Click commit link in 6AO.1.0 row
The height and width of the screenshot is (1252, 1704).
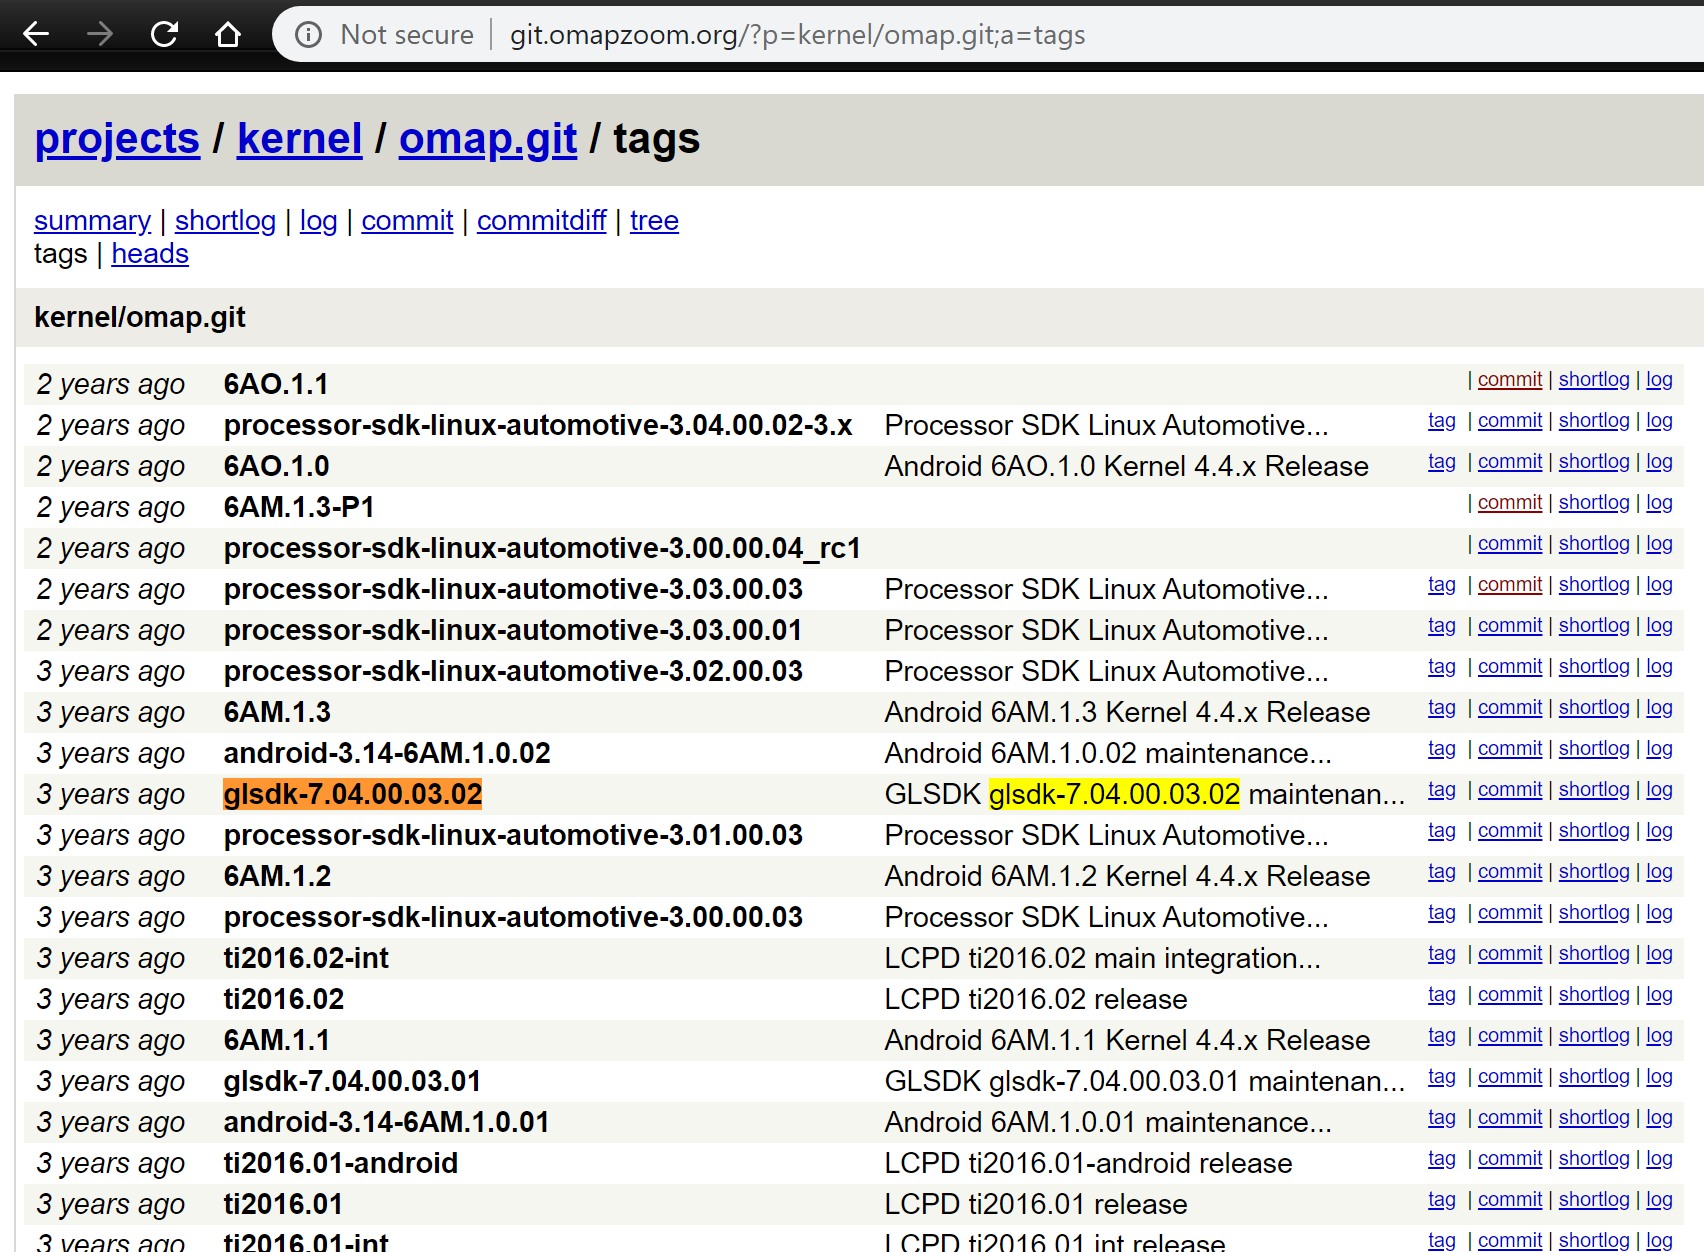click(x=1510, y=461)
